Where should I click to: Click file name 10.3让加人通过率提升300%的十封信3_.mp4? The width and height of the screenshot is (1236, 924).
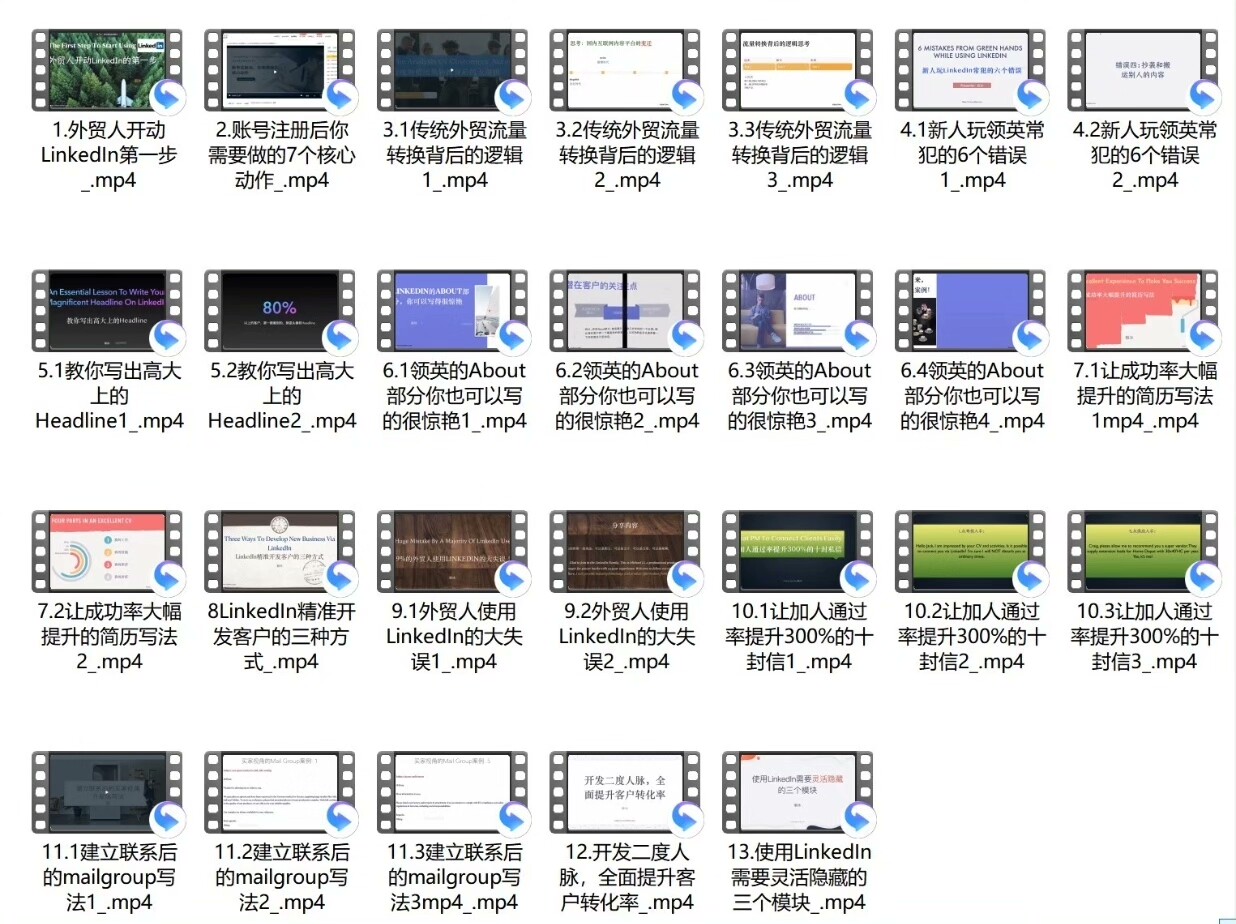tap(1144, 637)
